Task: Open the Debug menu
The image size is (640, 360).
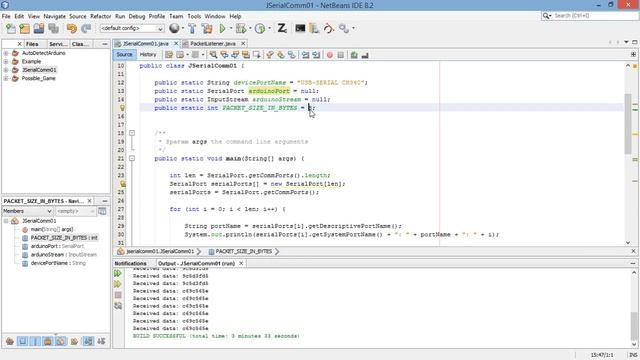Action: pos(137,16)
